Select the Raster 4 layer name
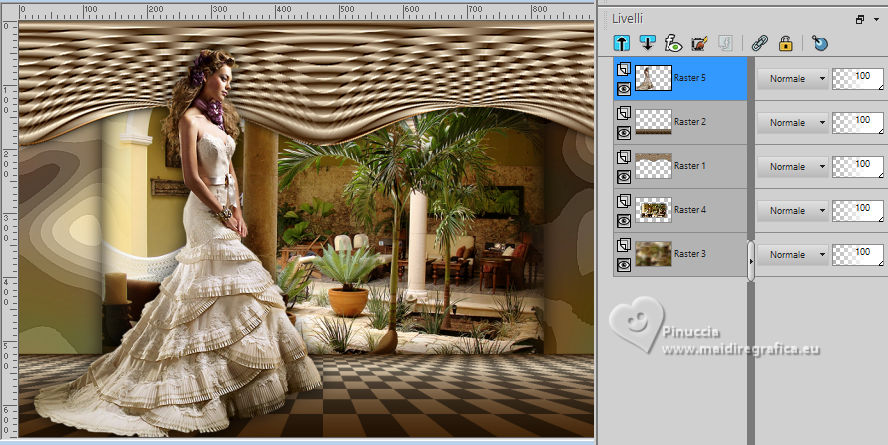 [690, 210]
